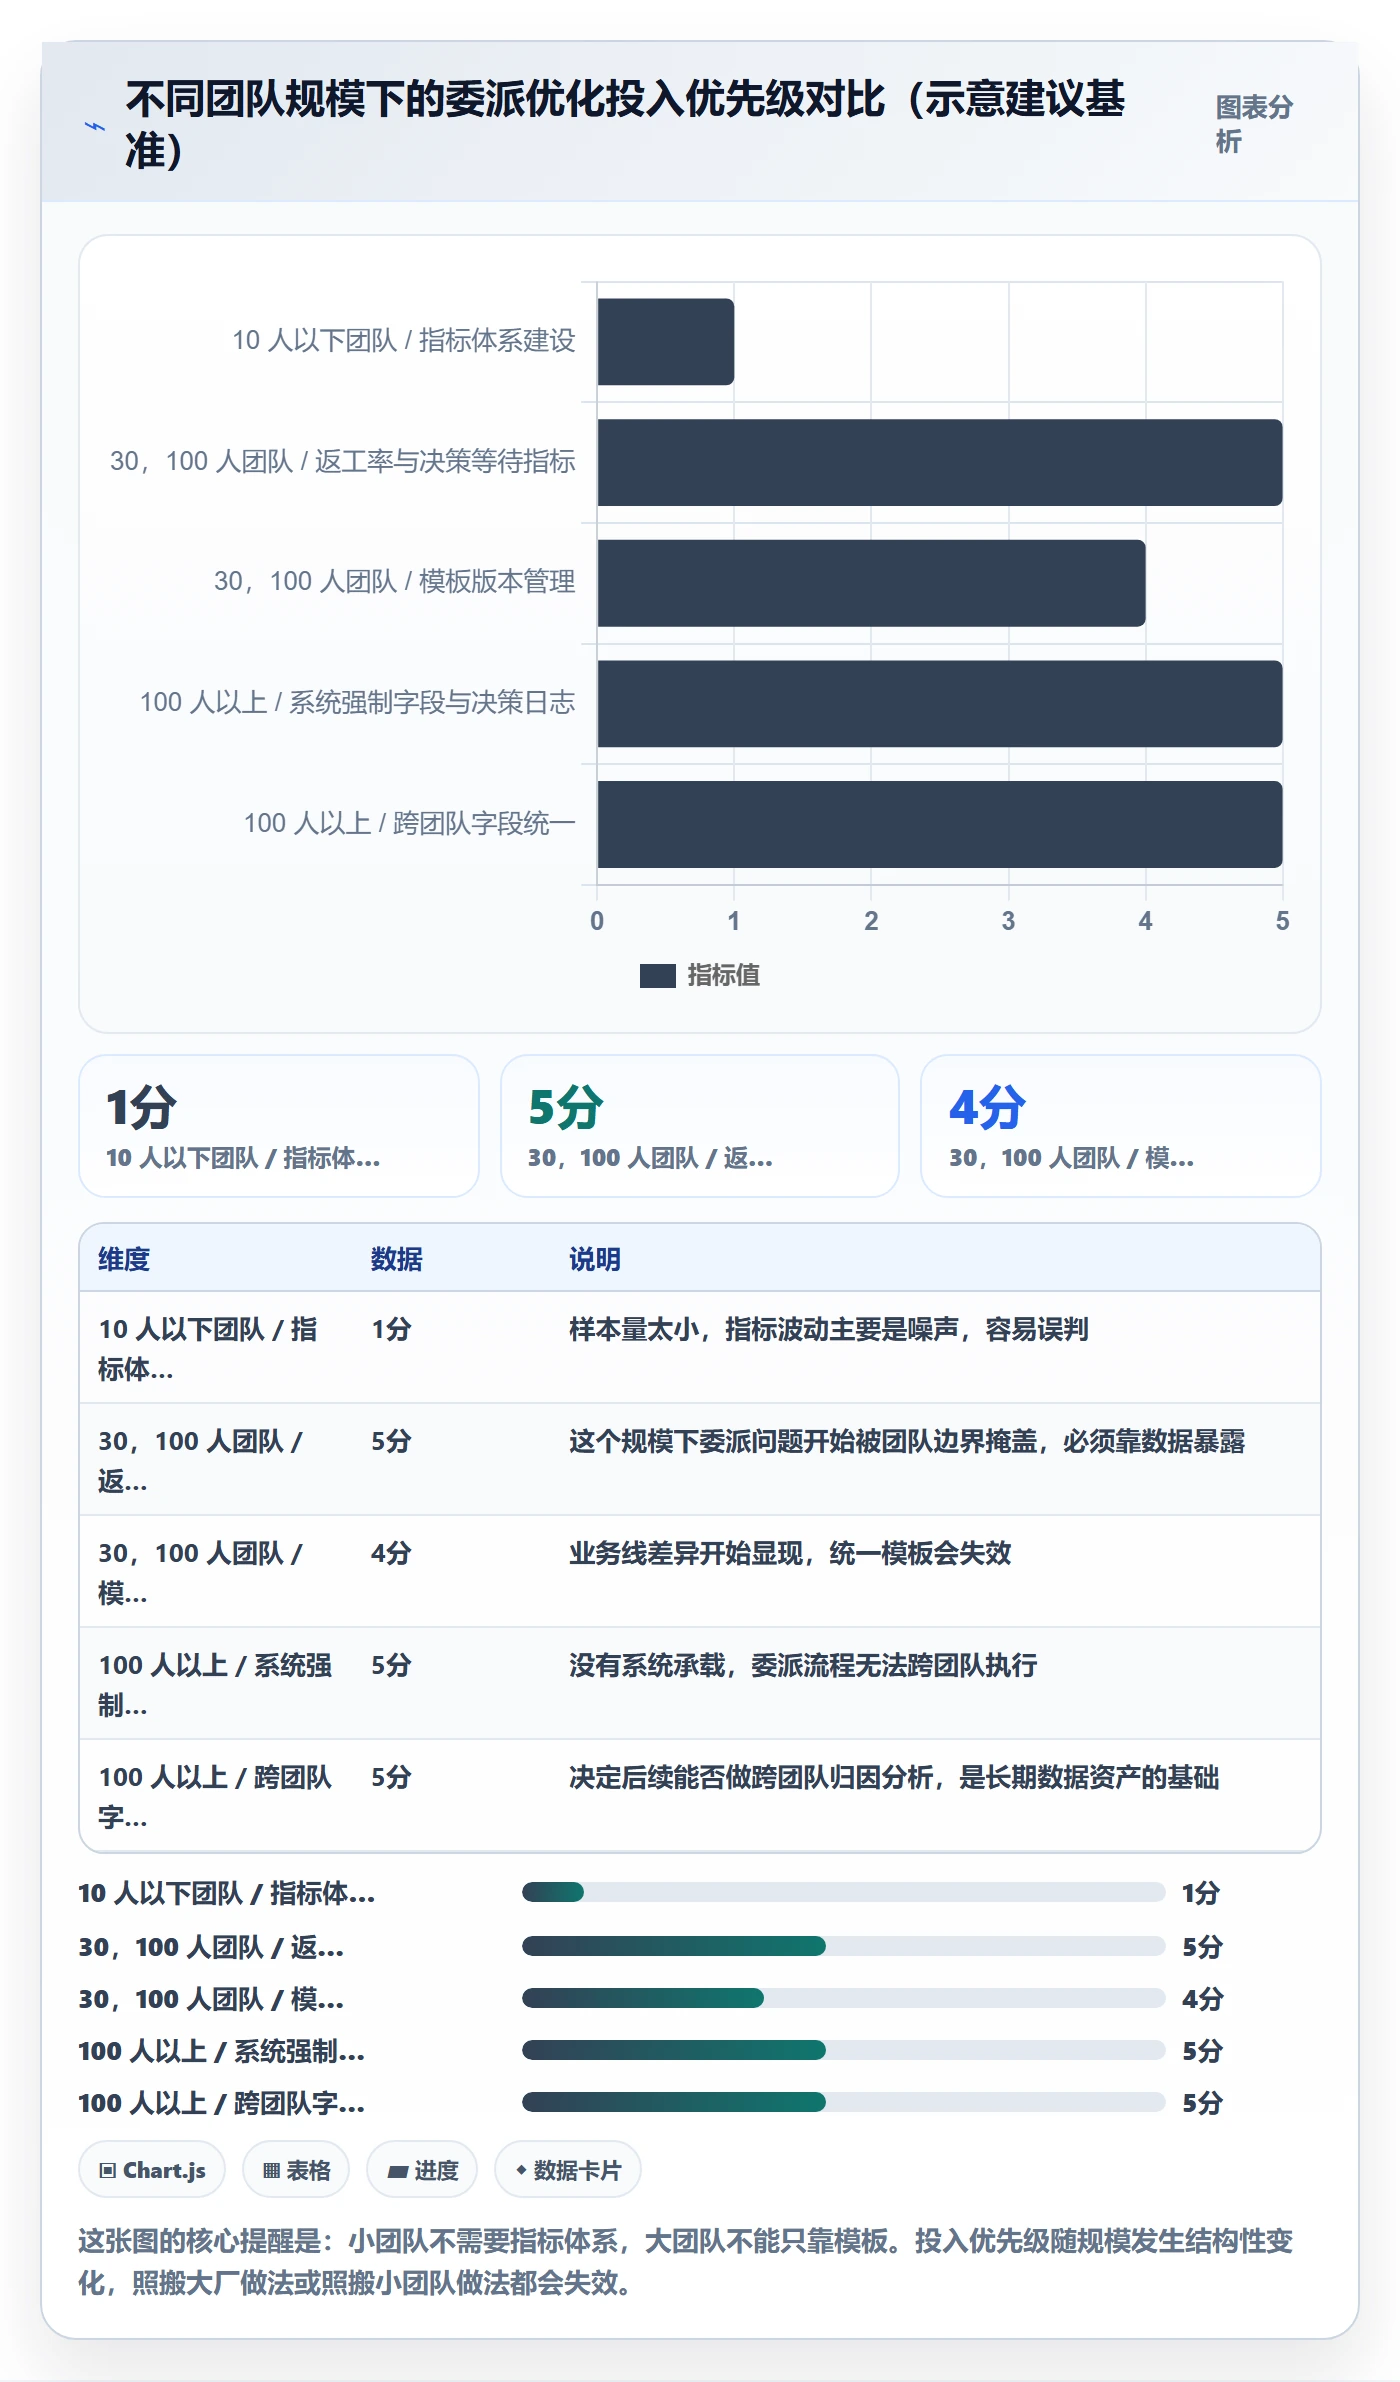Select the 表格 tag chip
Screen dimensions: 1400x2382
296,2170
